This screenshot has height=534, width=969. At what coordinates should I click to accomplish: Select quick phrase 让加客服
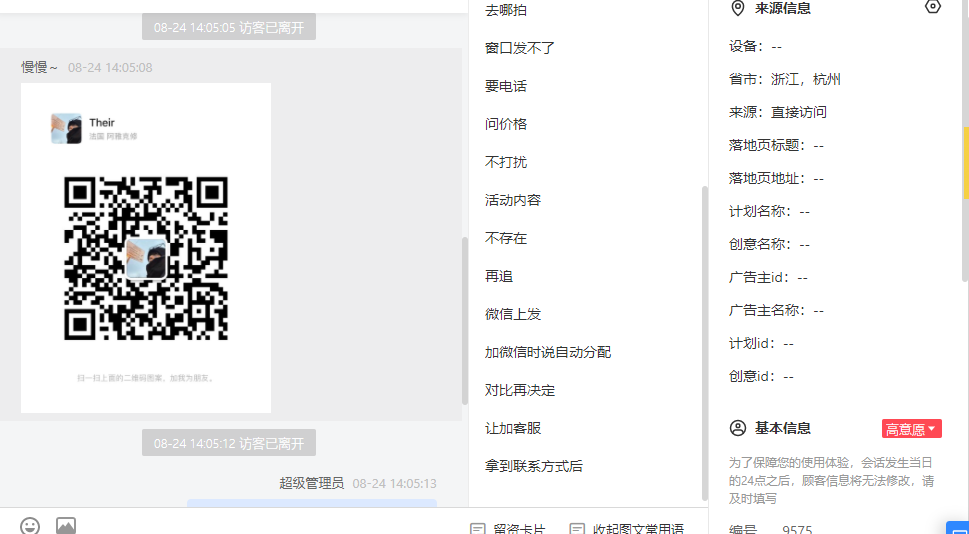(x=513, y=428)
